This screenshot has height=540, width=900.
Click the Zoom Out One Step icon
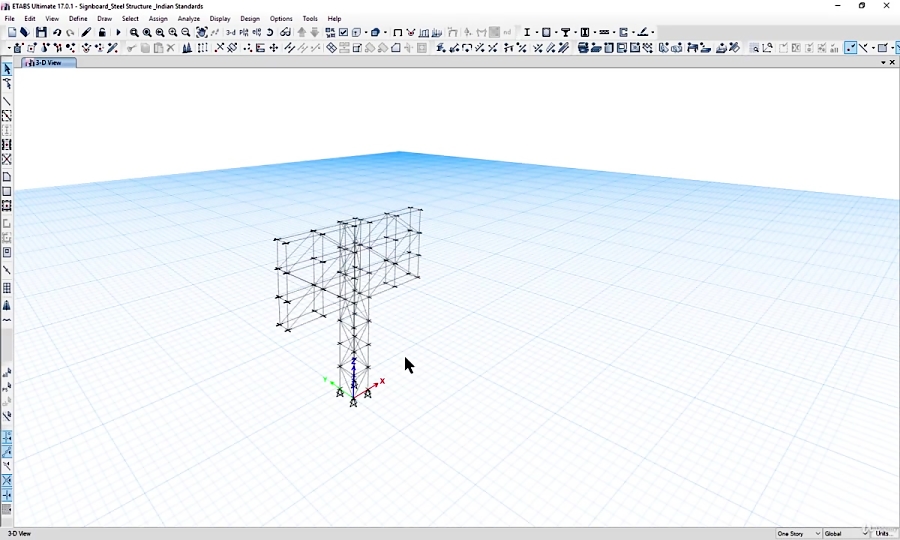(x=186, y=33)
